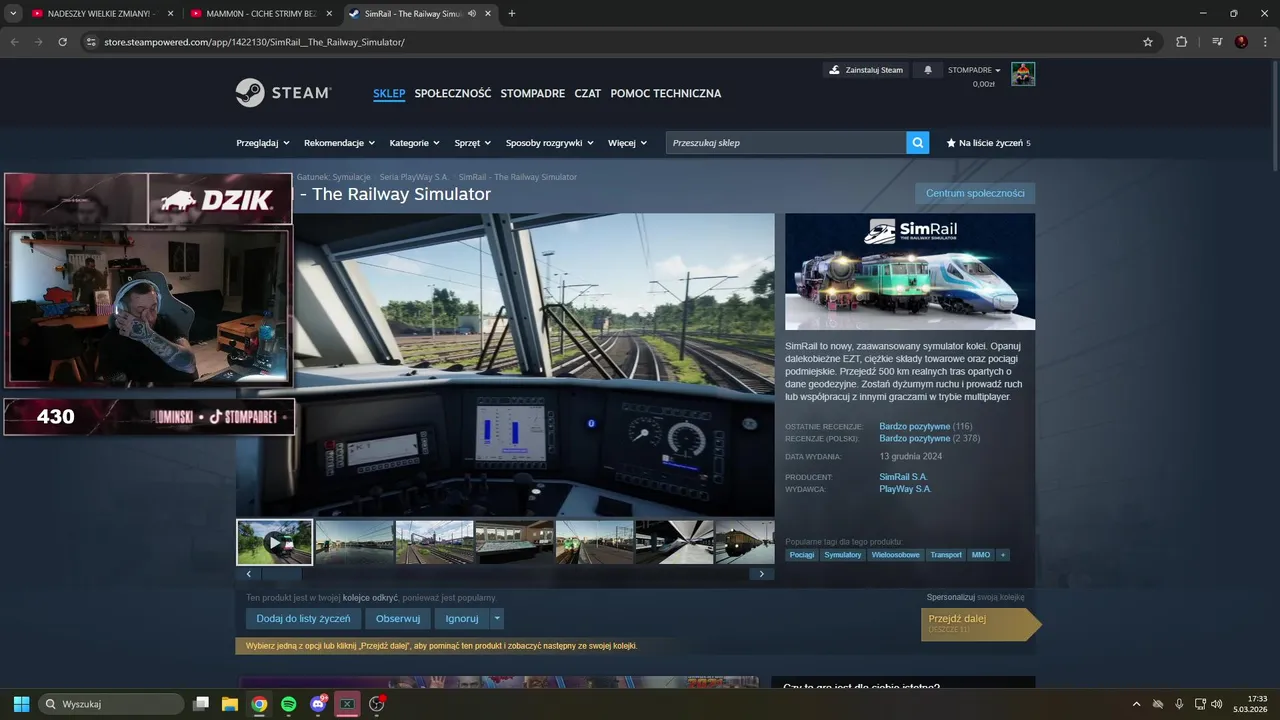The image size is (1280, 720).
Task: Open developer SimRail S.A. link
Action: [903, 477]
